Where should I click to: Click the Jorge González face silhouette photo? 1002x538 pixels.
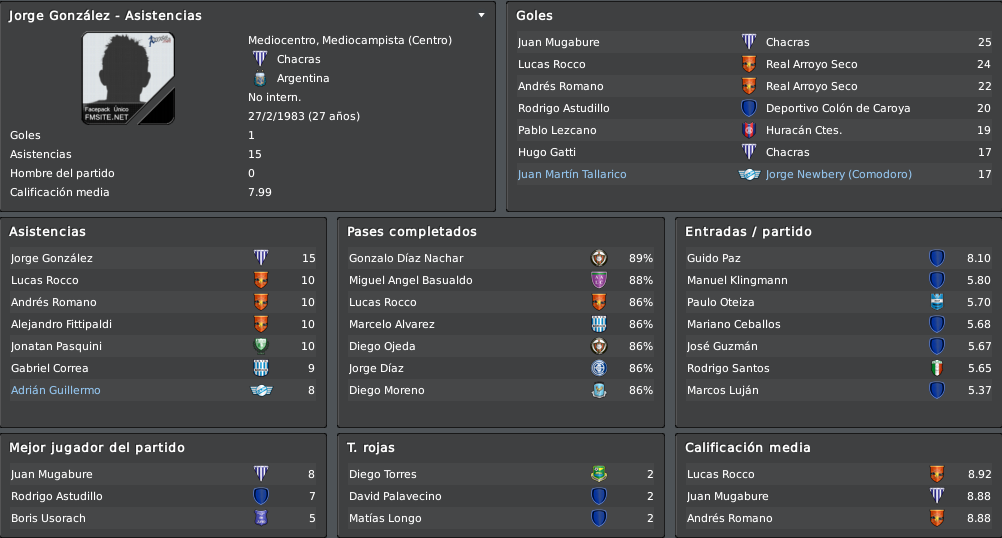[128, 78]
